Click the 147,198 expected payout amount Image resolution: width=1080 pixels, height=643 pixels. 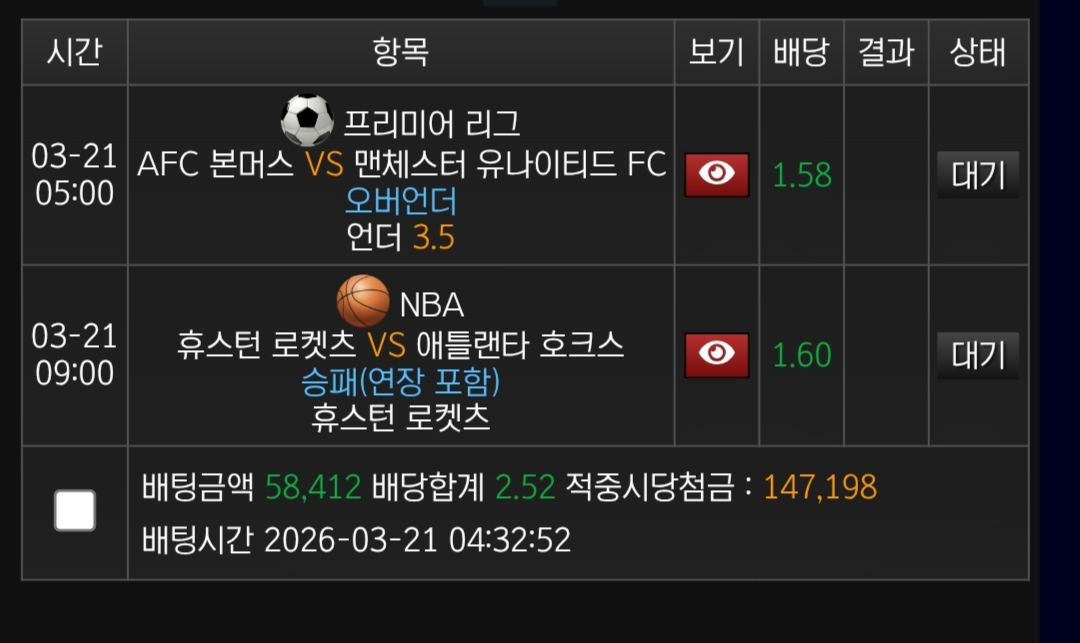click(x=820, y=487)
